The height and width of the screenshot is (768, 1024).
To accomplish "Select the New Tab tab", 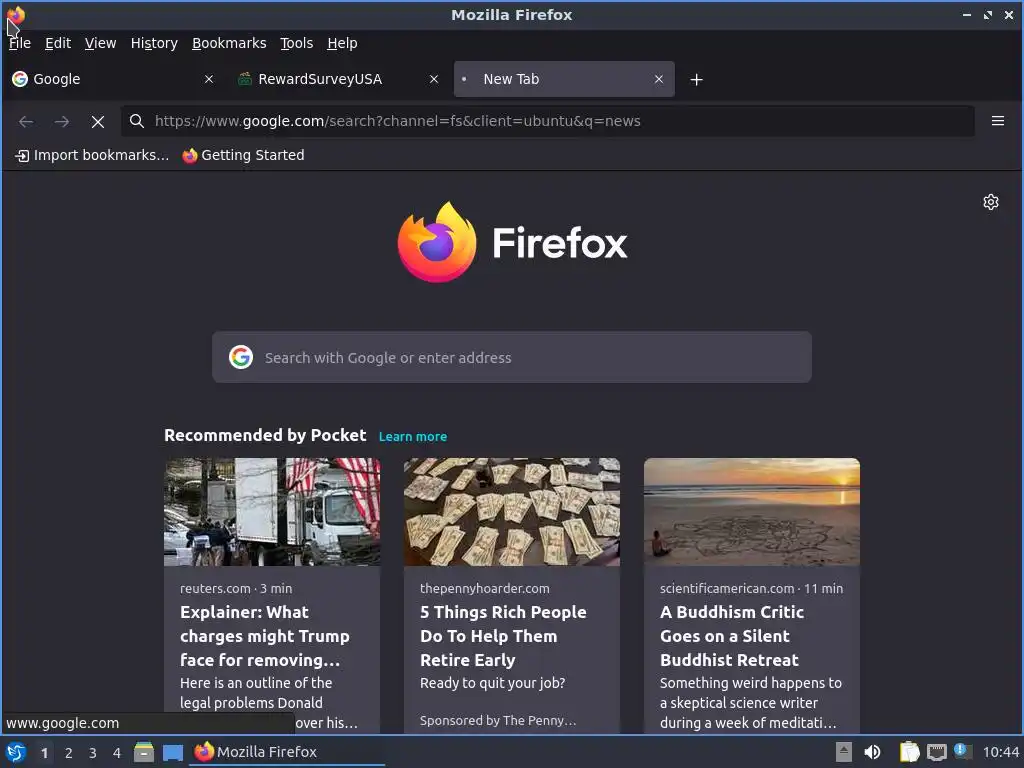I will pyautogui.click(x=564, y=79).
